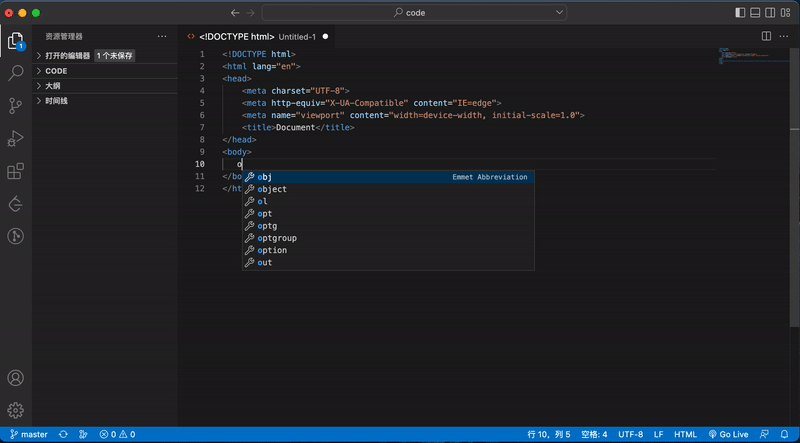800x443 pixels.
Task: Open the Source Control view
Action: pos(16,105)
